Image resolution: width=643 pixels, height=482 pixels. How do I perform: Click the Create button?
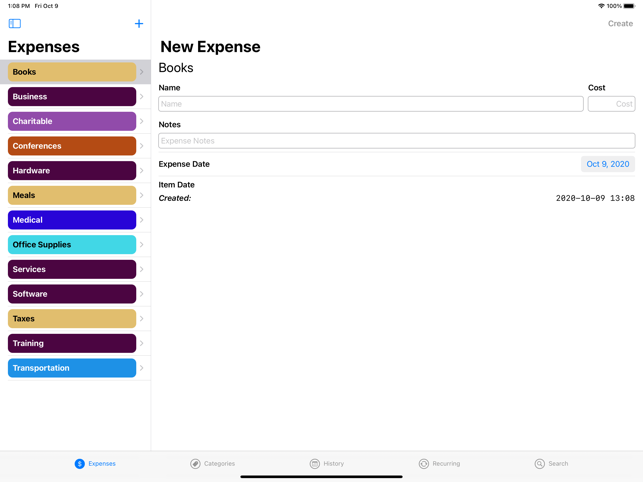620,24
